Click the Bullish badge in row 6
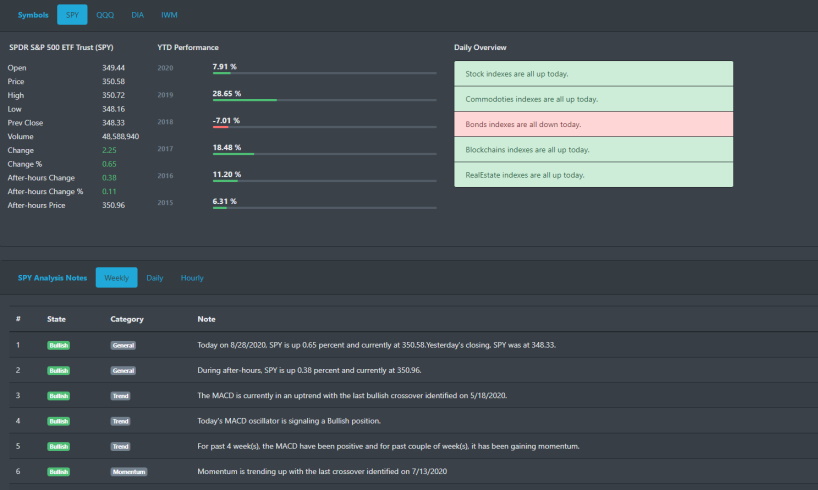Image resolution: width=818 pixels, height=490 pixels. coord(58,472)
